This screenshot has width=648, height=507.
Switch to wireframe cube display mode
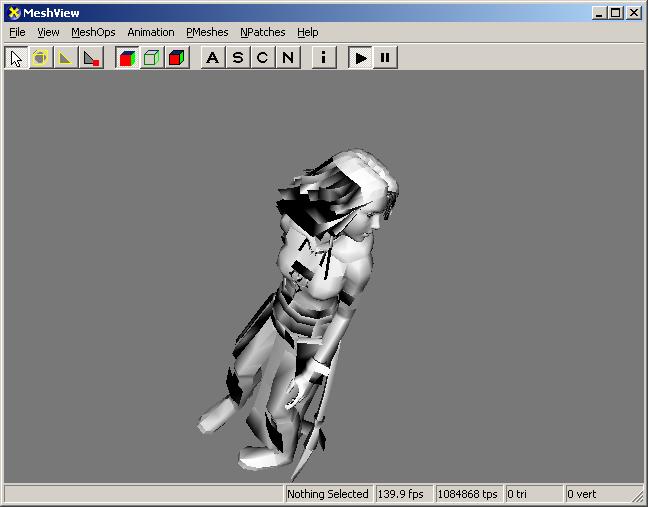152,57
